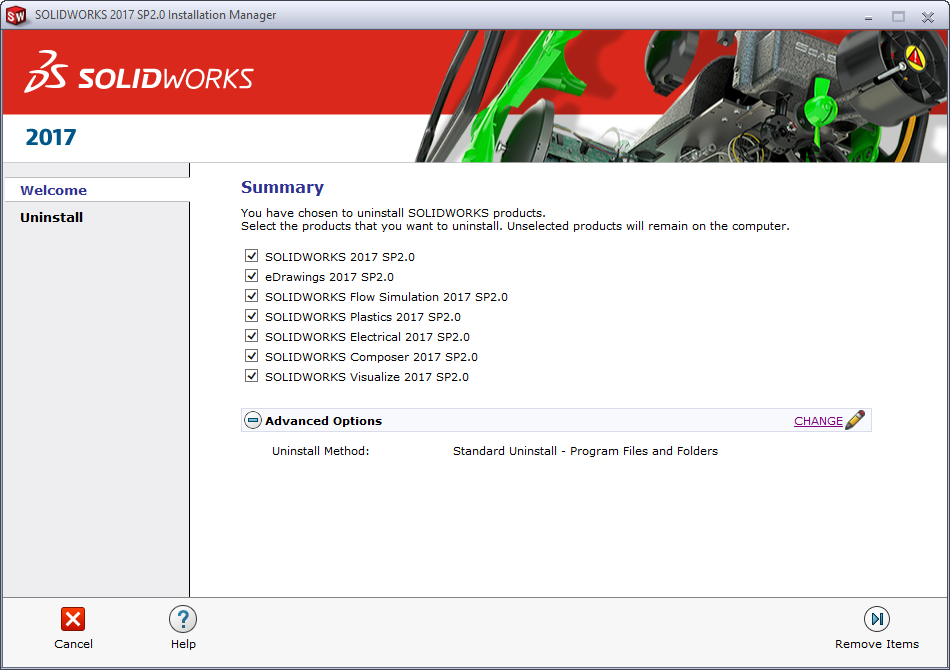Open the CHANGE link for Advanced Options
This screenshot has height=670, width=950.
(x=819, y=420)
